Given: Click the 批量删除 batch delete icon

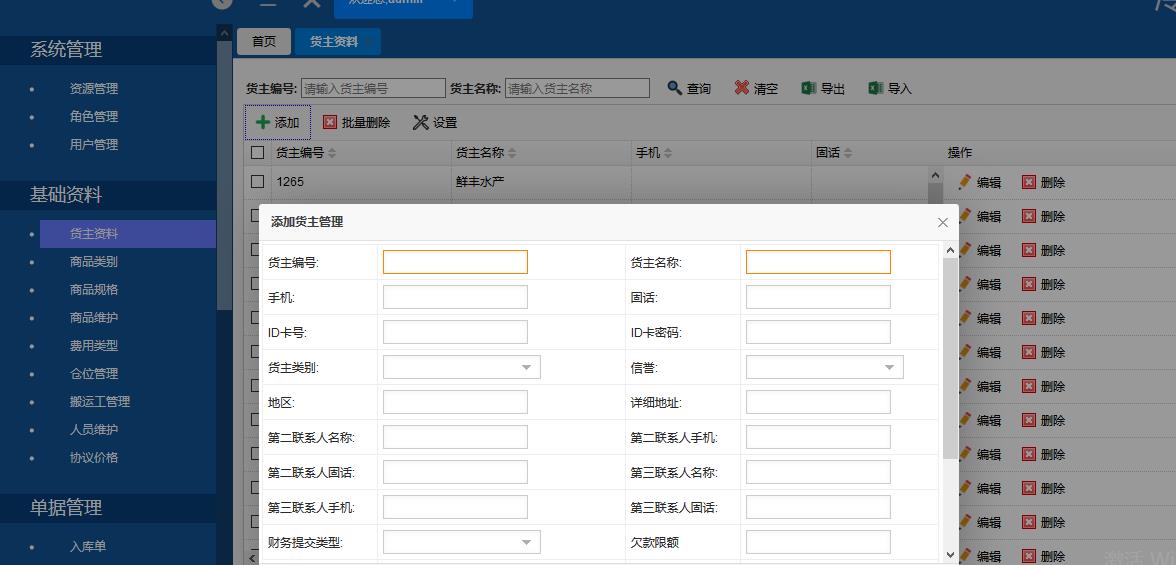Looking at the screenshot, I should coord(330,122).
